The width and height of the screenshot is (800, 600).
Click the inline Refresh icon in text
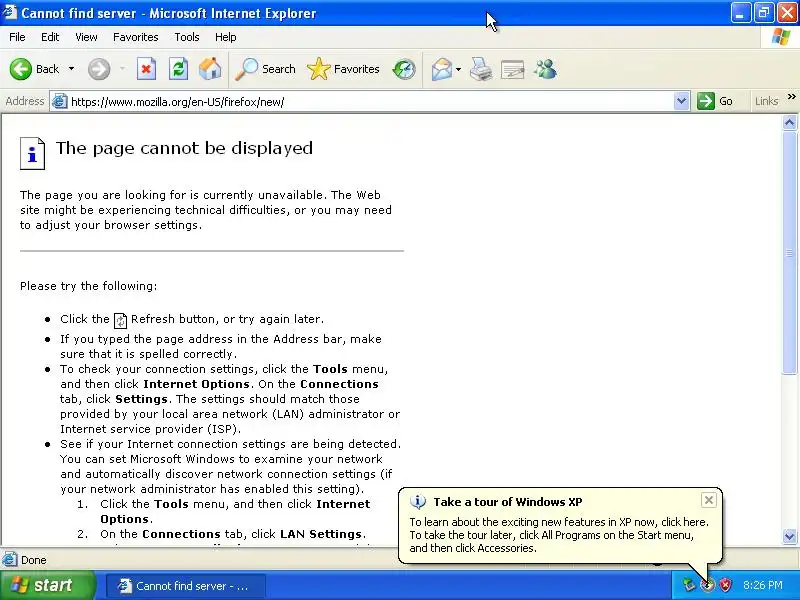120,320
